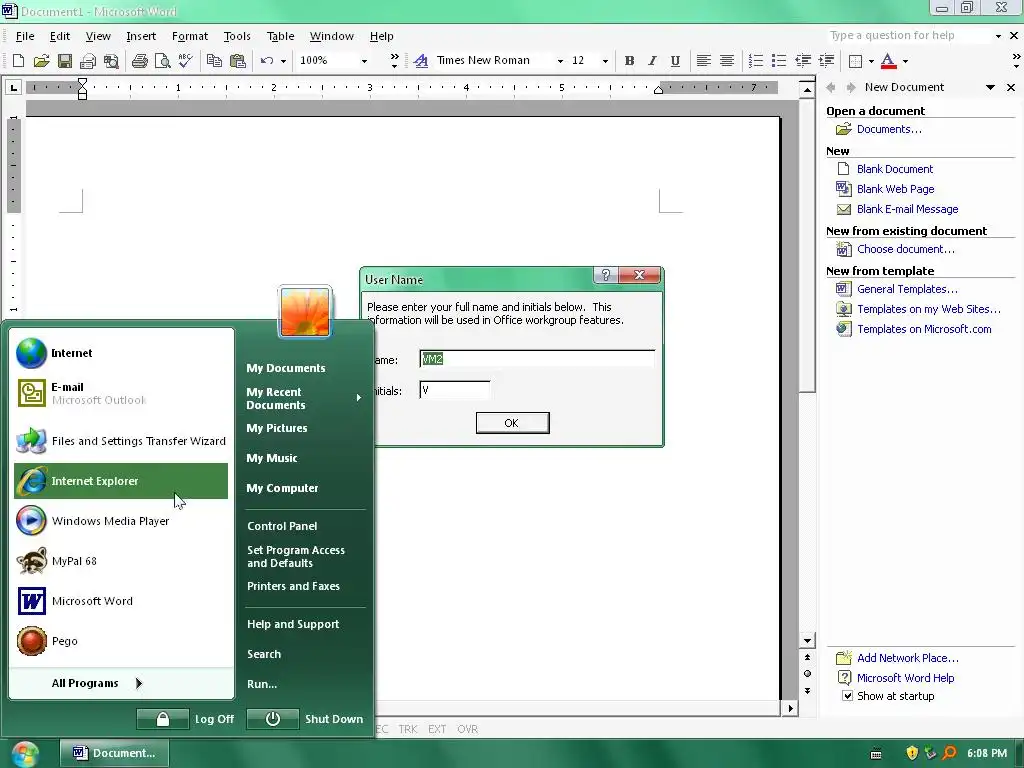Click the Print toolbar icon
Image resolution: width=1024 pixels, height=768 pixels.
coord(139,61)
